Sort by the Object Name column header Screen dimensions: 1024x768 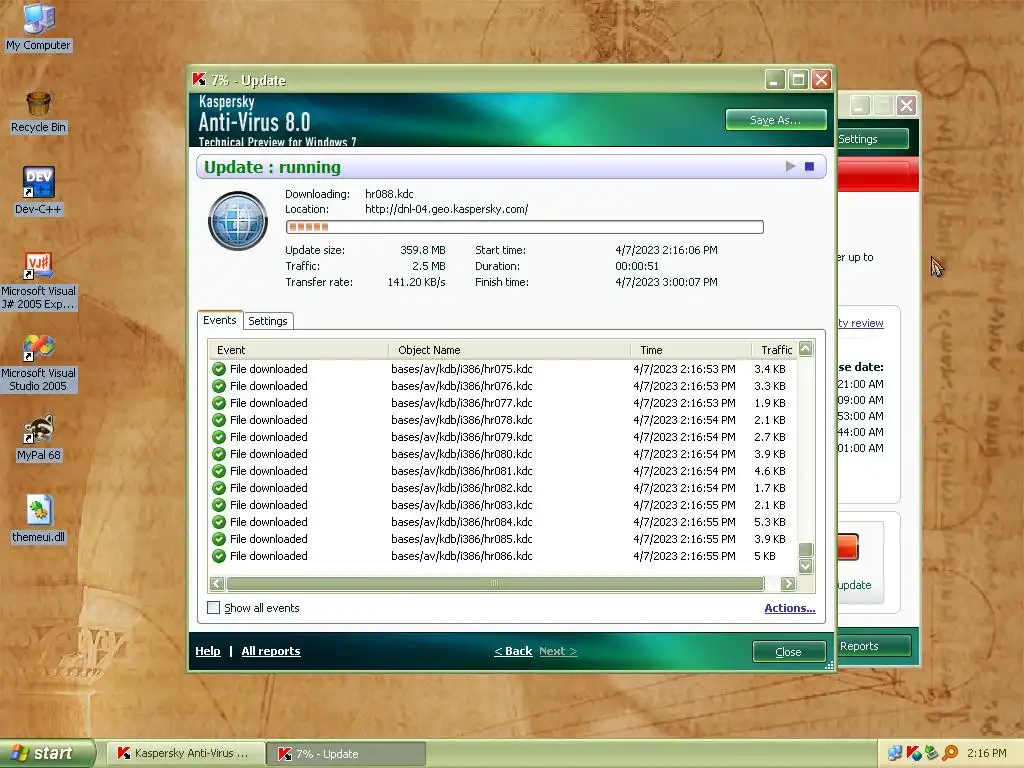(509, 350)
